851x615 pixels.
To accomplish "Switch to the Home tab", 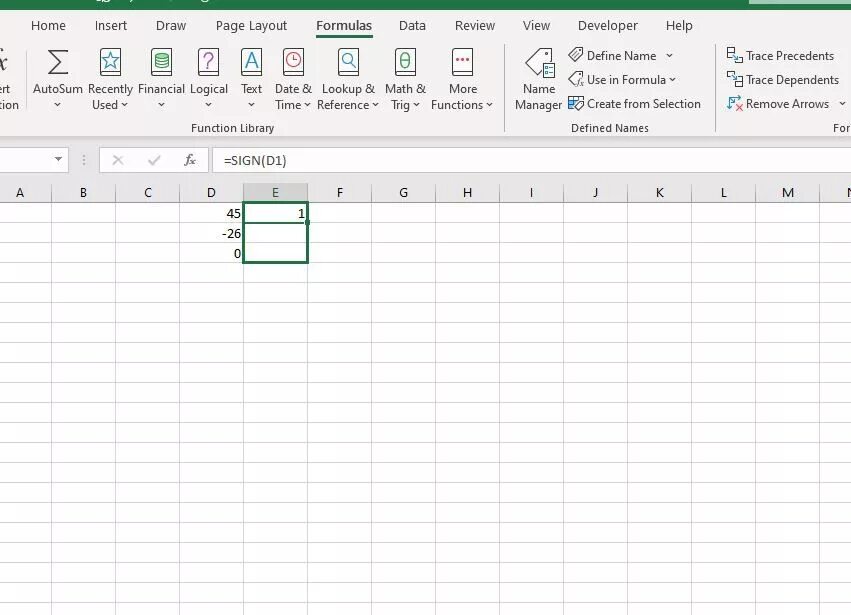I will coord(48,26).
